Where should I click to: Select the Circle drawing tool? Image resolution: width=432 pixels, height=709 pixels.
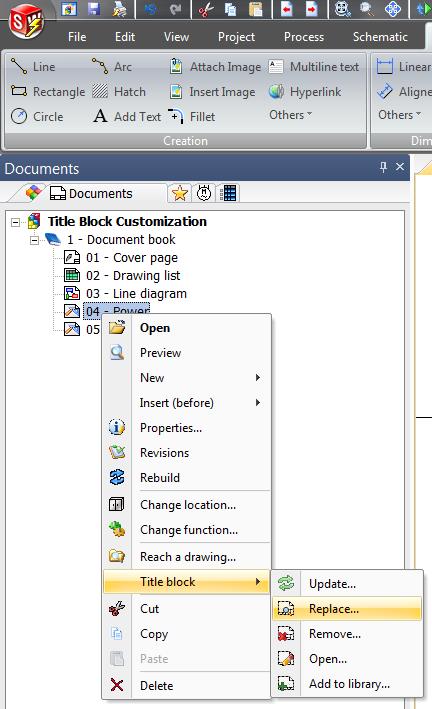(37, 117)
